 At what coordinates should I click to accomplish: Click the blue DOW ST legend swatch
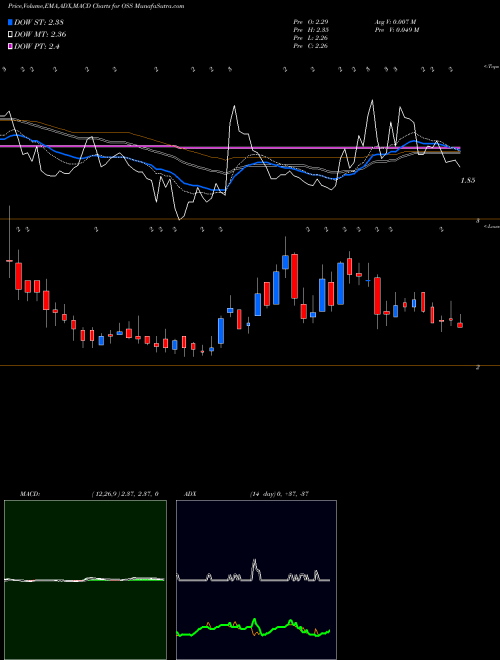pos(10,22)
